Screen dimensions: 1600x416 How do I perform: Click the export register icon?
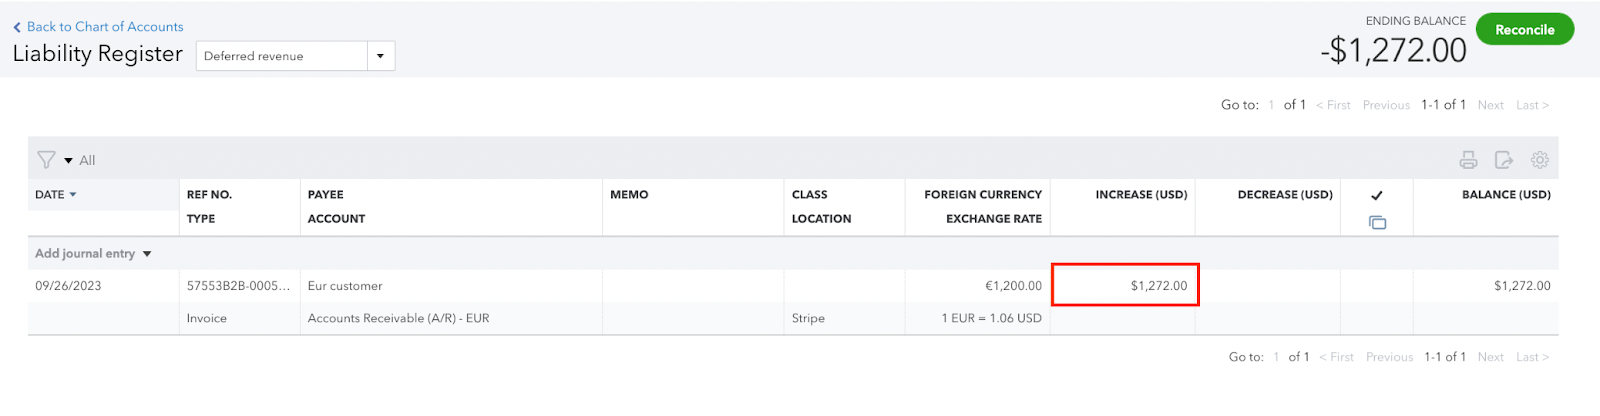[1503, 160]
